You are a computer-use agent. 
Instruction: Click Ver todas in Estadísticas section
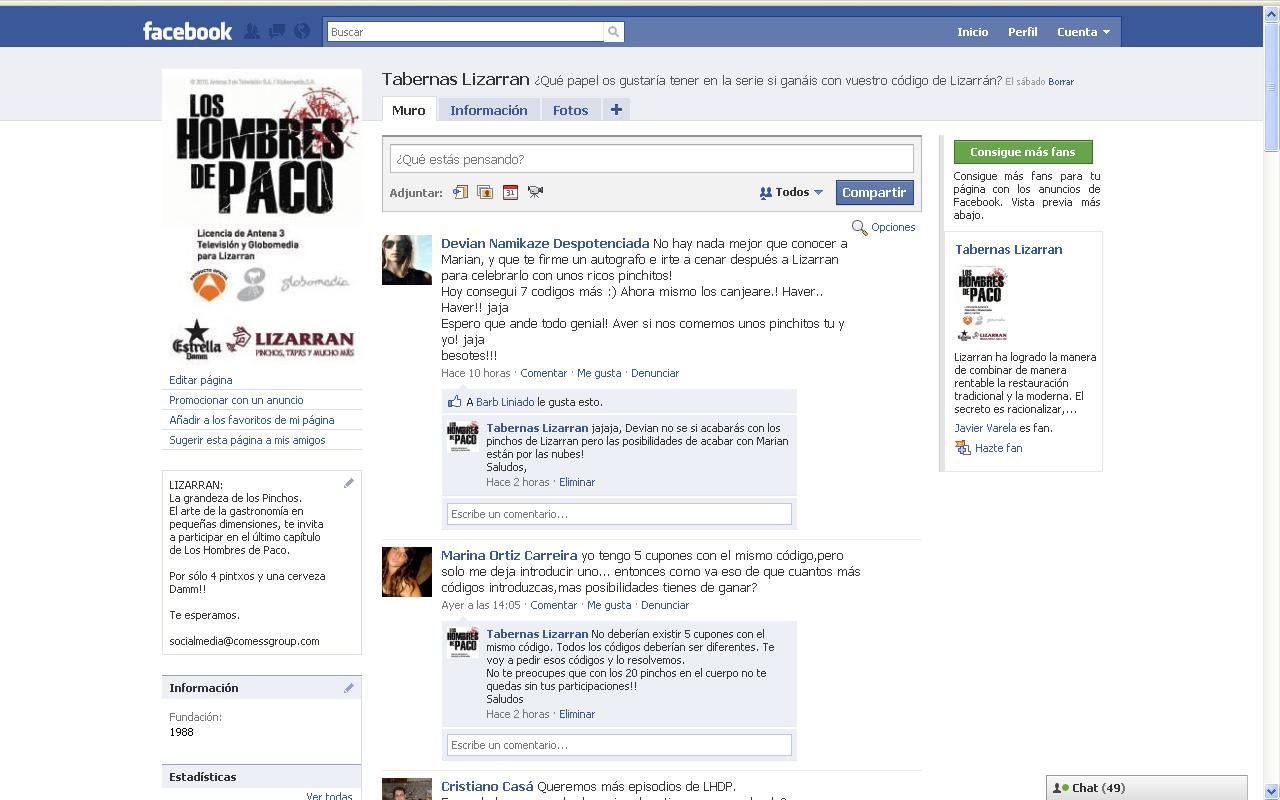coord(329,796)
